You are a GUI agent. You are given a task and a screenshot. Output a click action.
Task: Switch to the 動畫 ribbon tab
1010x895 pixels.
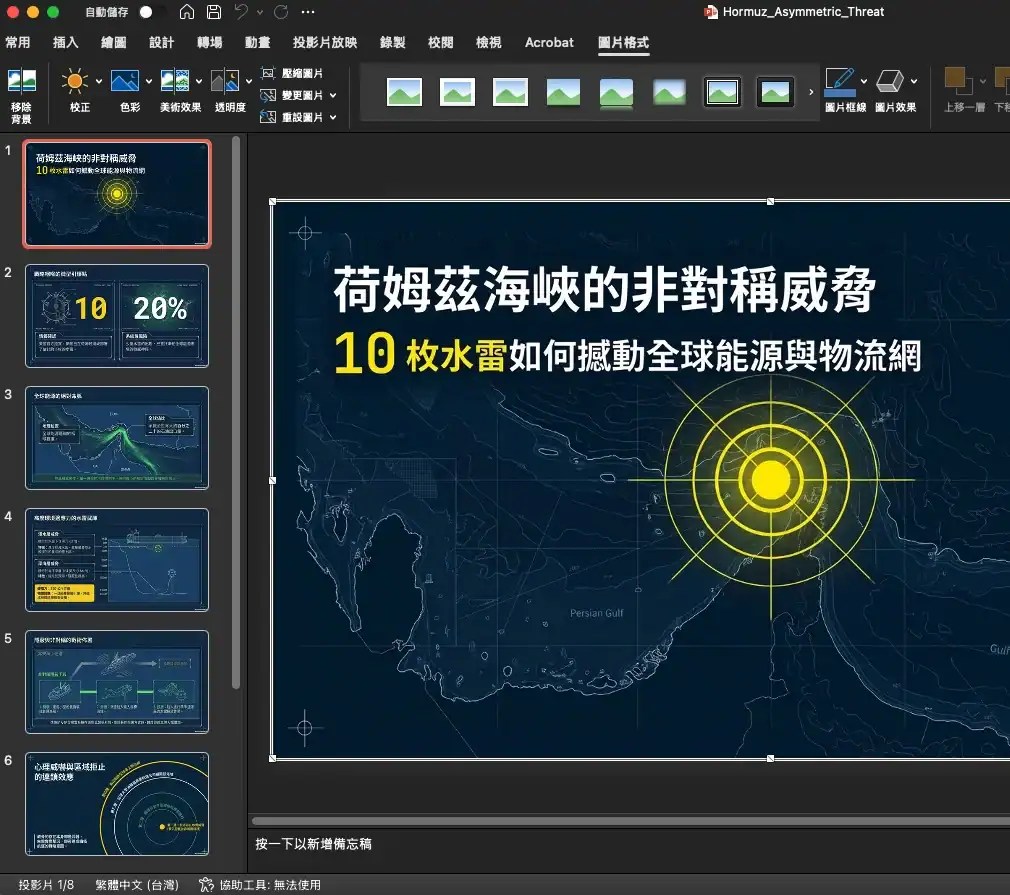click(x=257, y=43)
